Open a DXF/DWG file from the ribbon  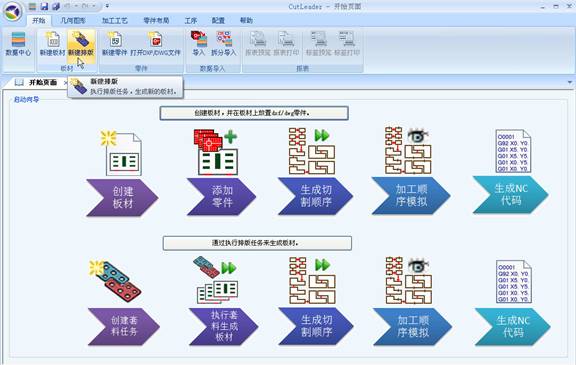click(155, 44)
